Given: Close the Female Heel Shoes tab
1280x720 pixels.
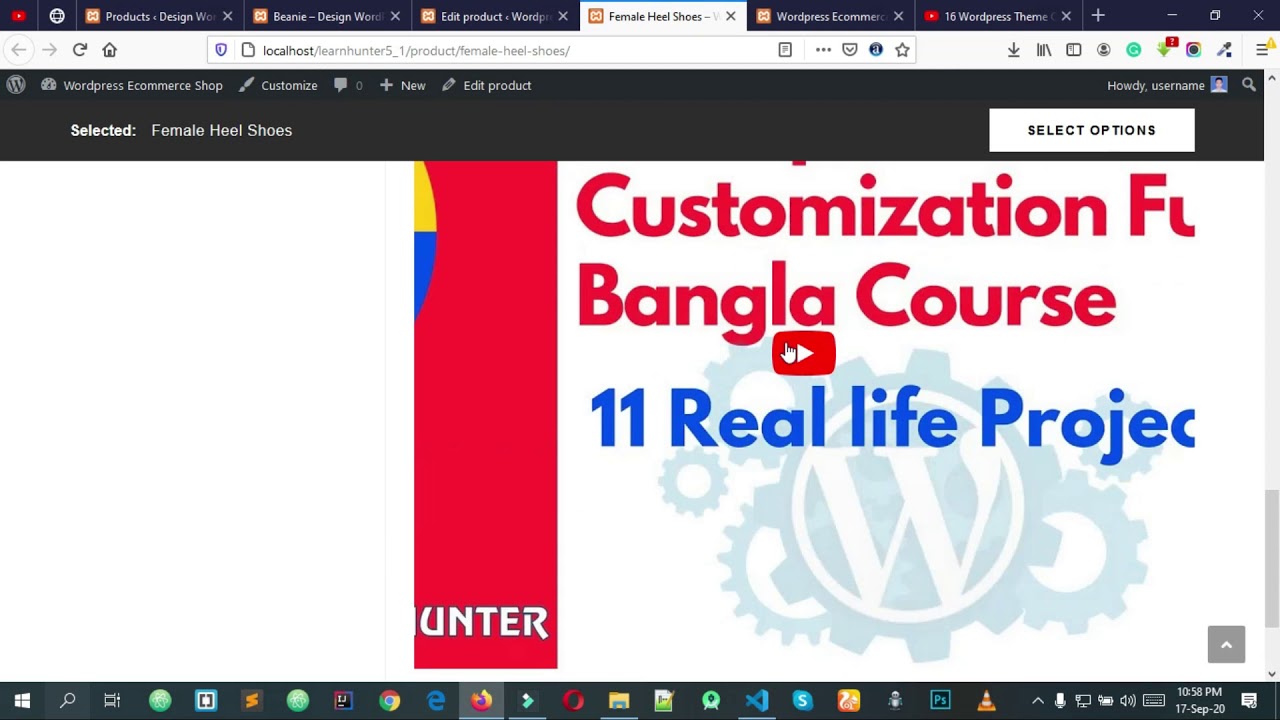Looking at the screenshot, I should (x=731, y=16).
